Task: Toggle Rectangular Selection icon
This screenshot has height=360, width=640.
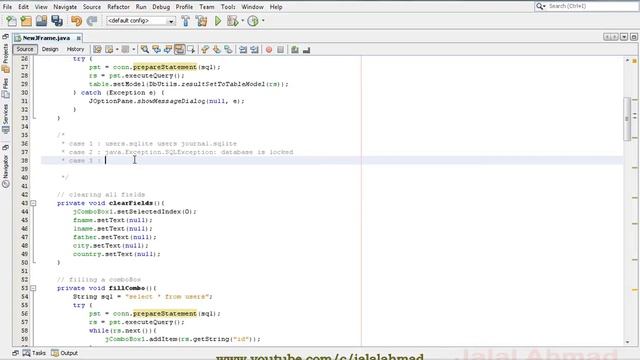Action: click(x=191, y=49)
